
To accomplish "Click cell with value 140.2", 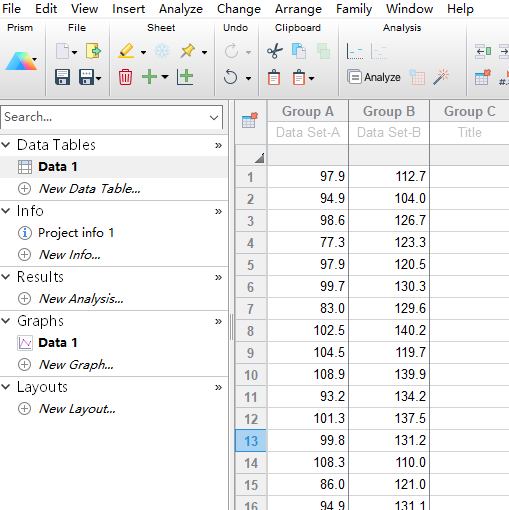I will 389,330.
